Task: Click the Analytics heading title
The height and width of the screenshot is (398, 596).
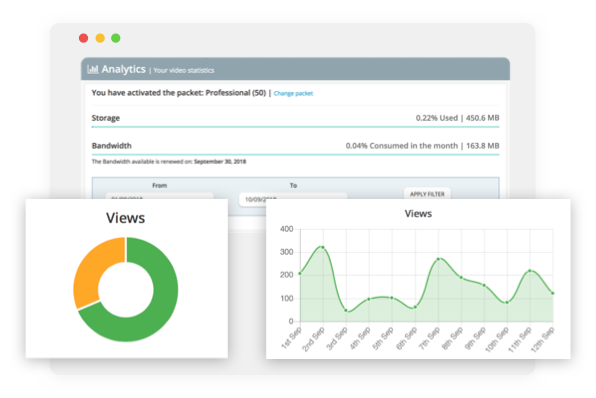Action: pos(124,69)
